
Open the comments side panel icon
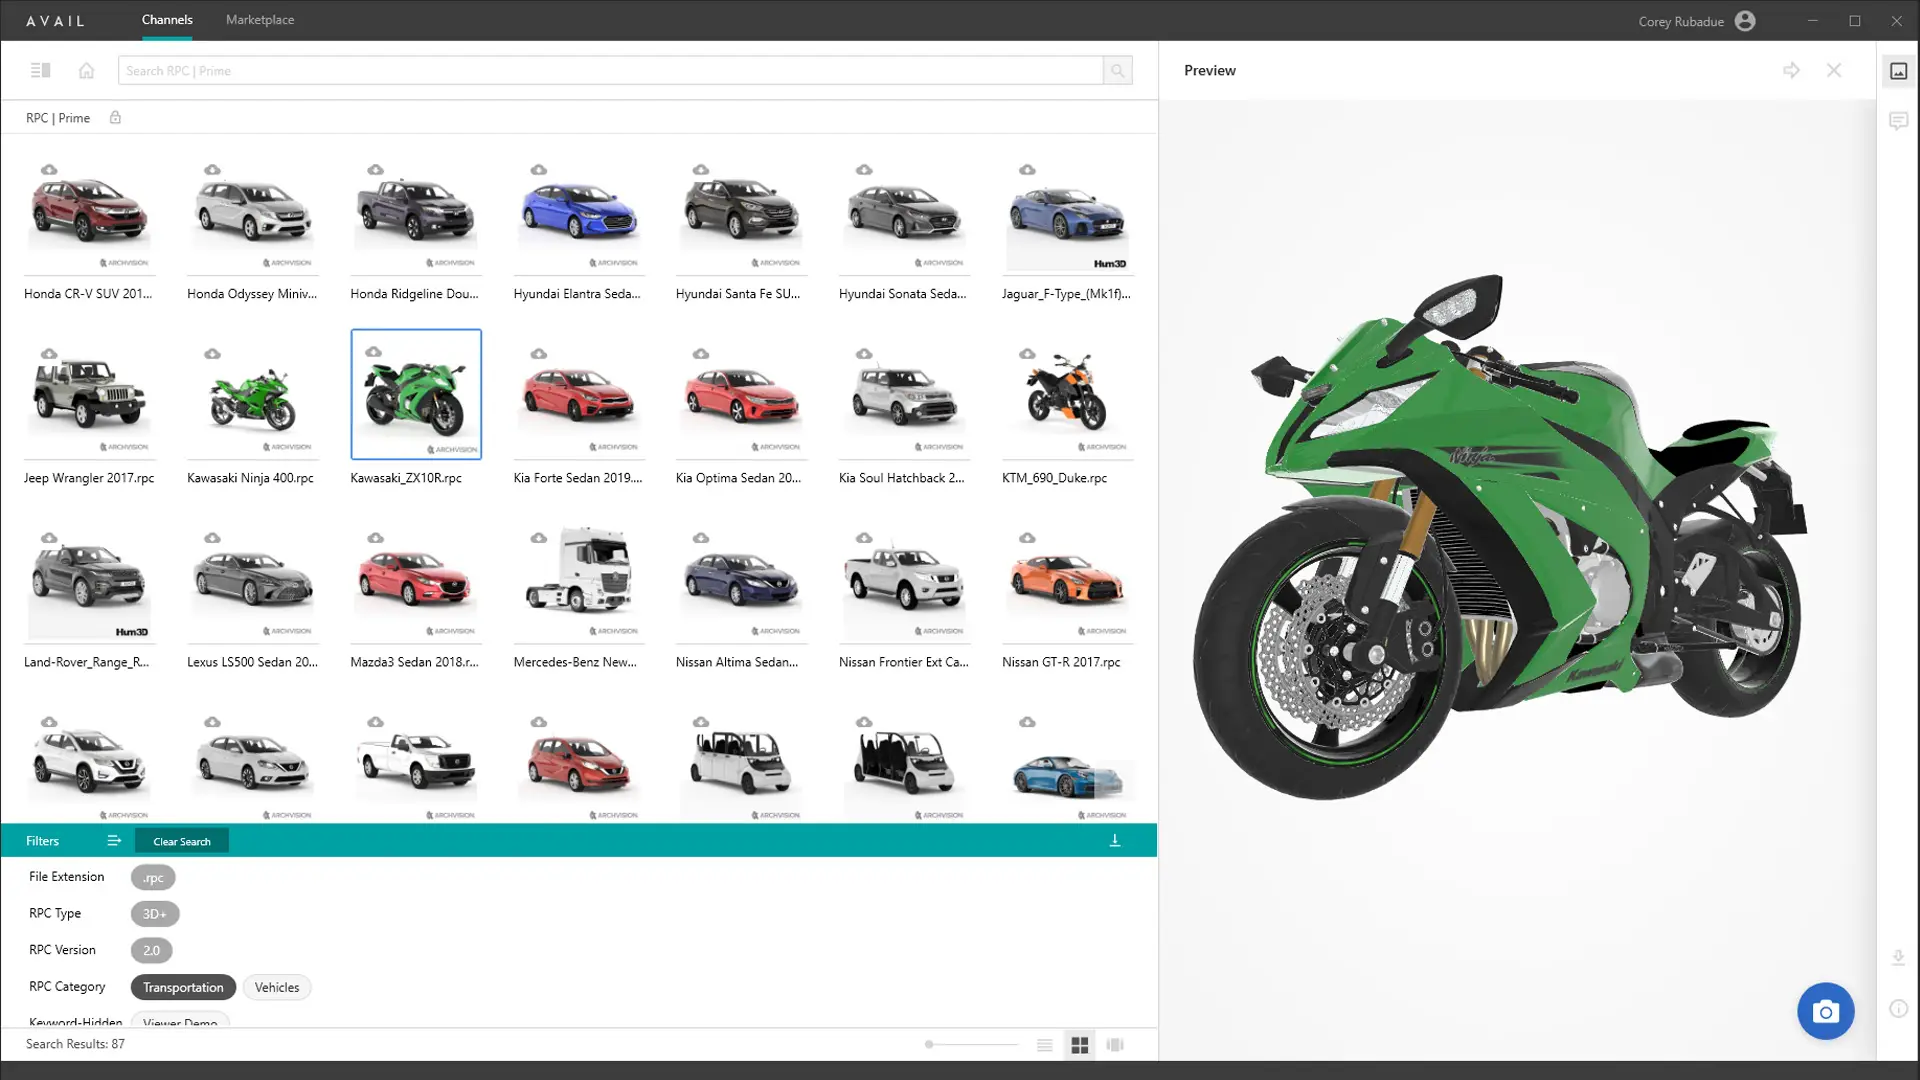tap(1898, 121)
